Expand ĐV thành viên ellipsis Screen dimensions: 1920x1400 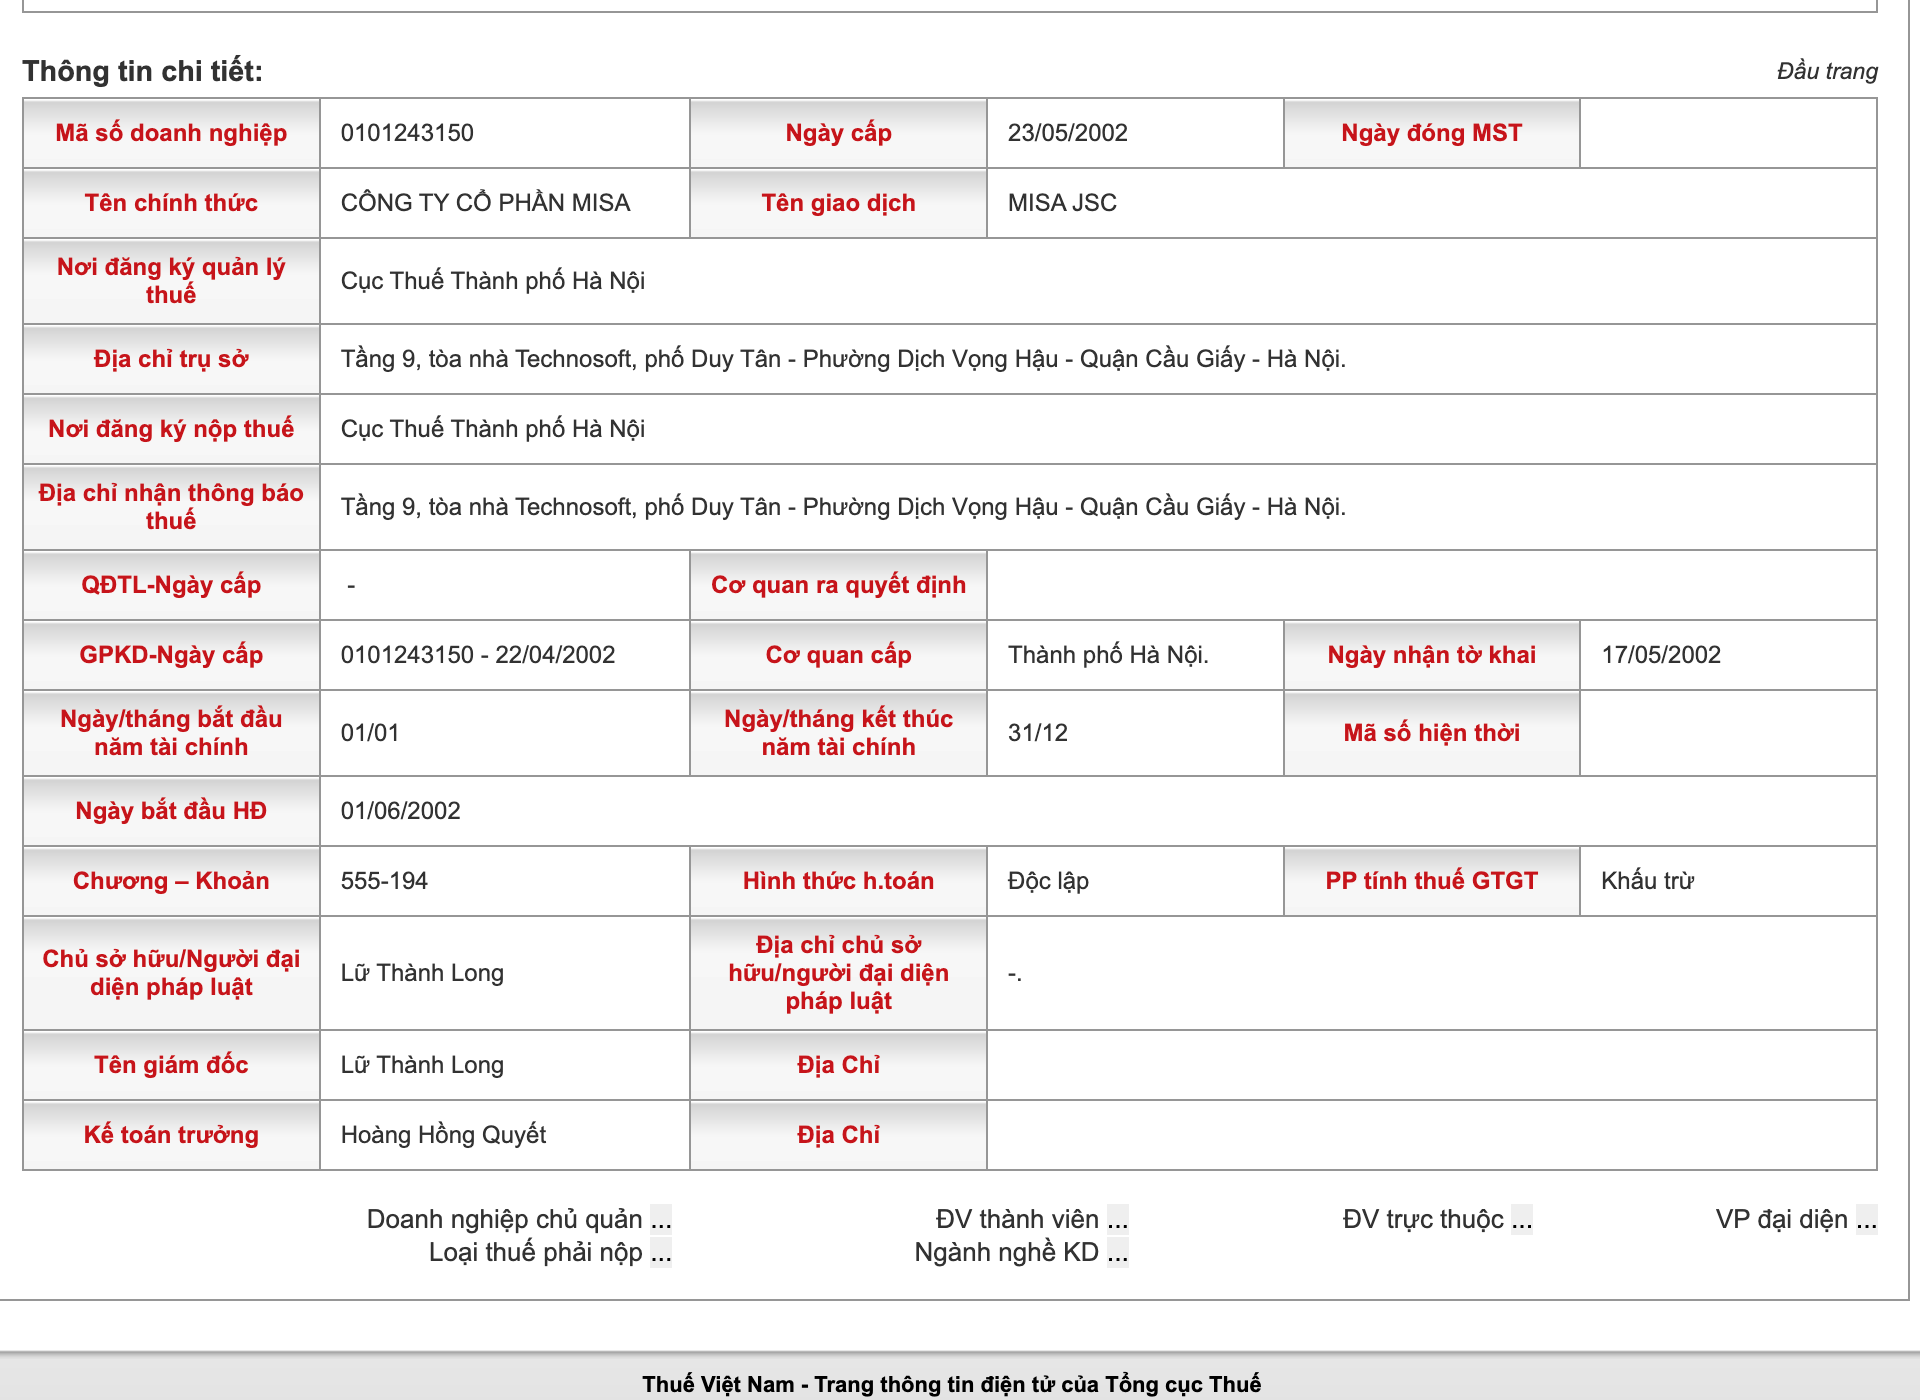[1117, 1219]
